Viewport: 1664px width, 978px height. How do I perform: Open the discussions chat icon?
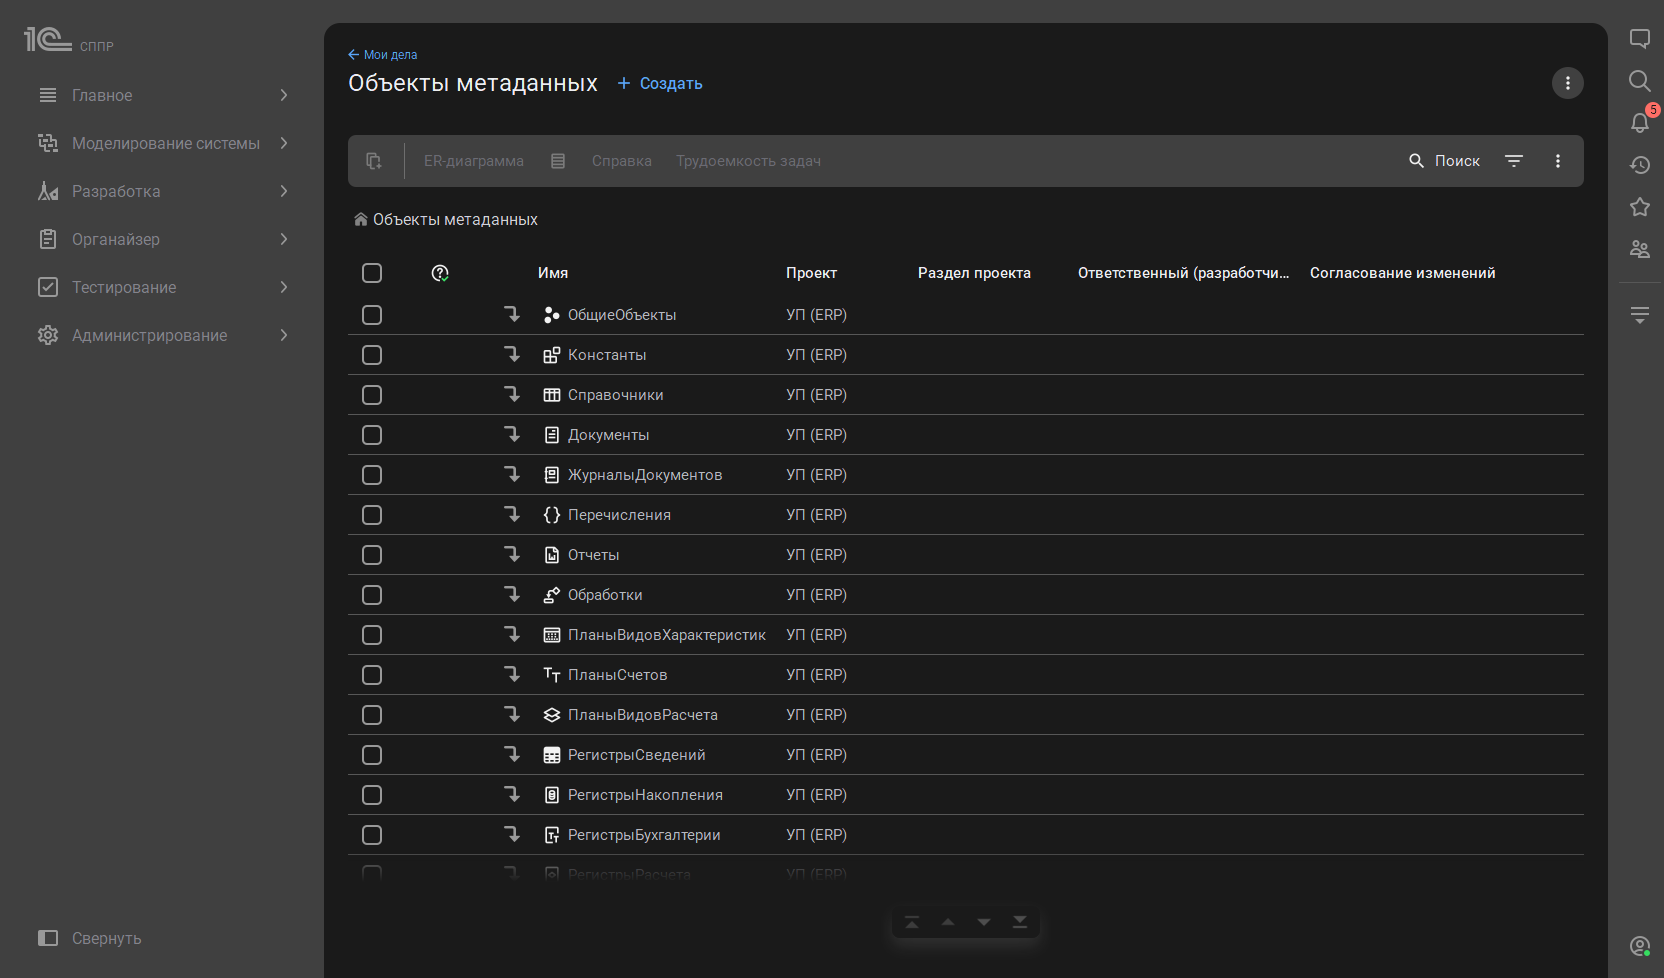(1639, 39)
